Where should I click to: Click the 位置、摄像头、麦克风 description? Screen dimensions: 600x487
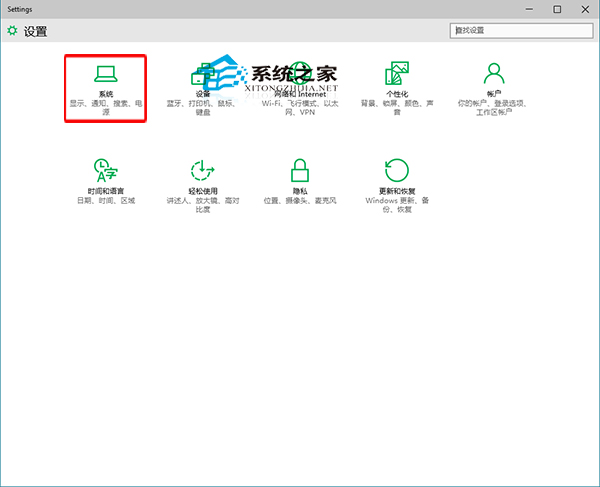[300, 200]
